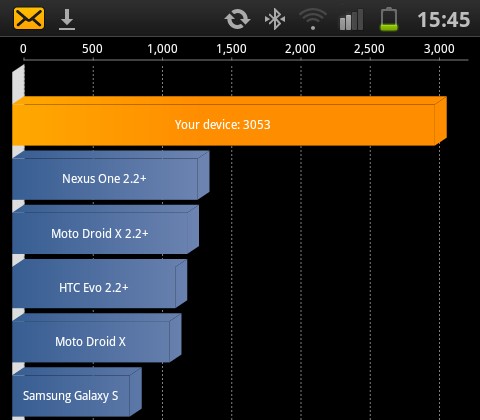This screenshot has height=420, width=480.
Task: Tap the sync status icon
Action: [x=237, y=19]
